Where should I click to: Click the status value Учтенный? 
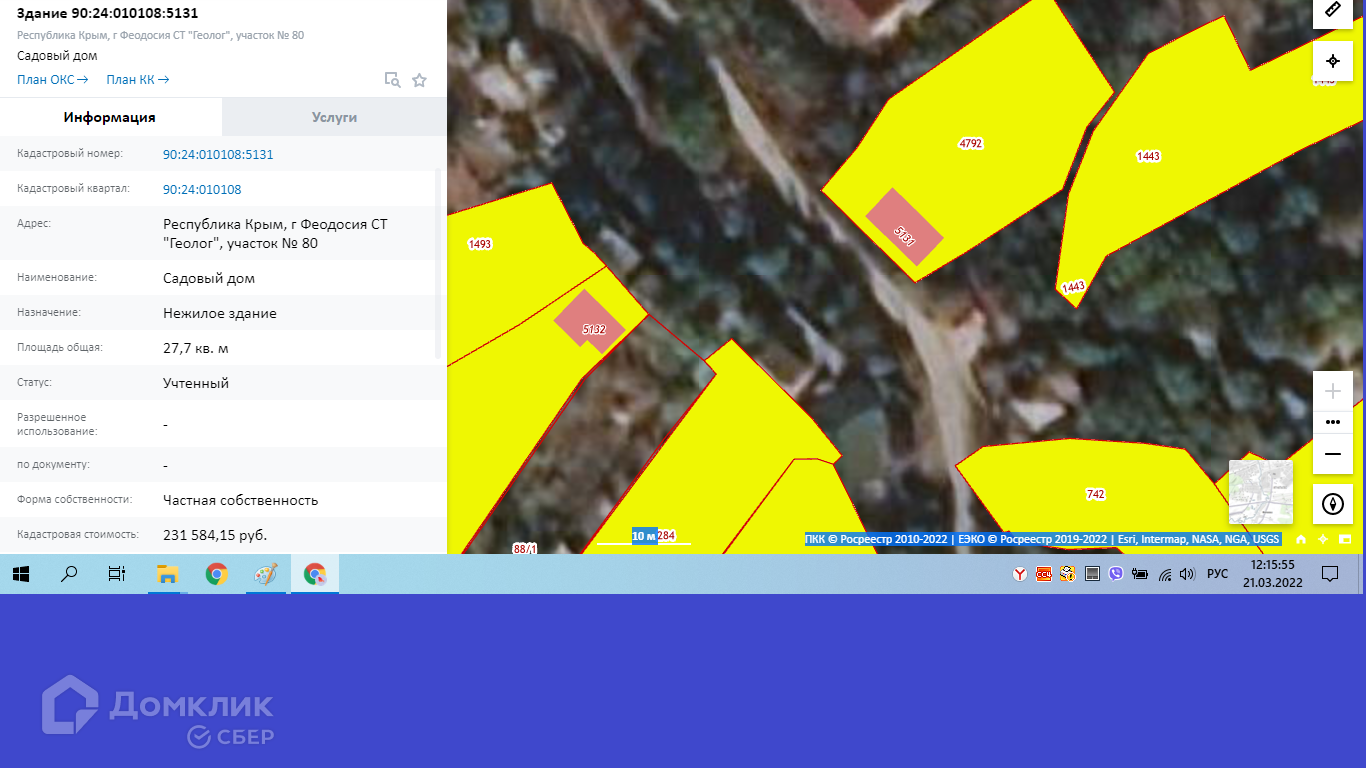(x=196, y=383)
